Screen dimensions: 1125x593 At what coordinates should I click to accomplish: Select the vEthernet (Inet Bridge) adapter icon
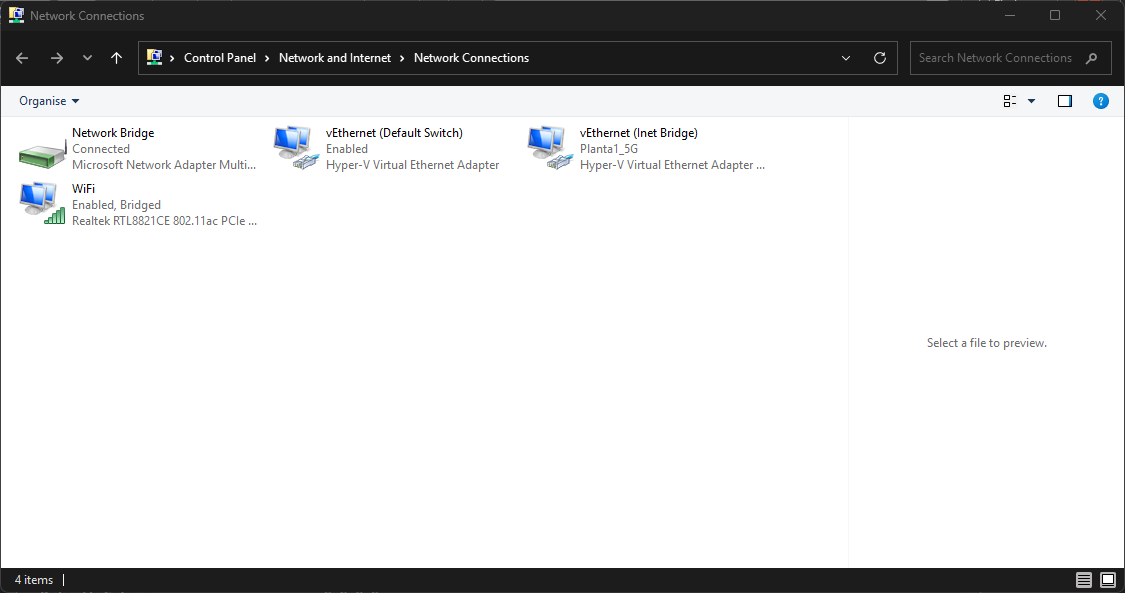tap(550, 149)
